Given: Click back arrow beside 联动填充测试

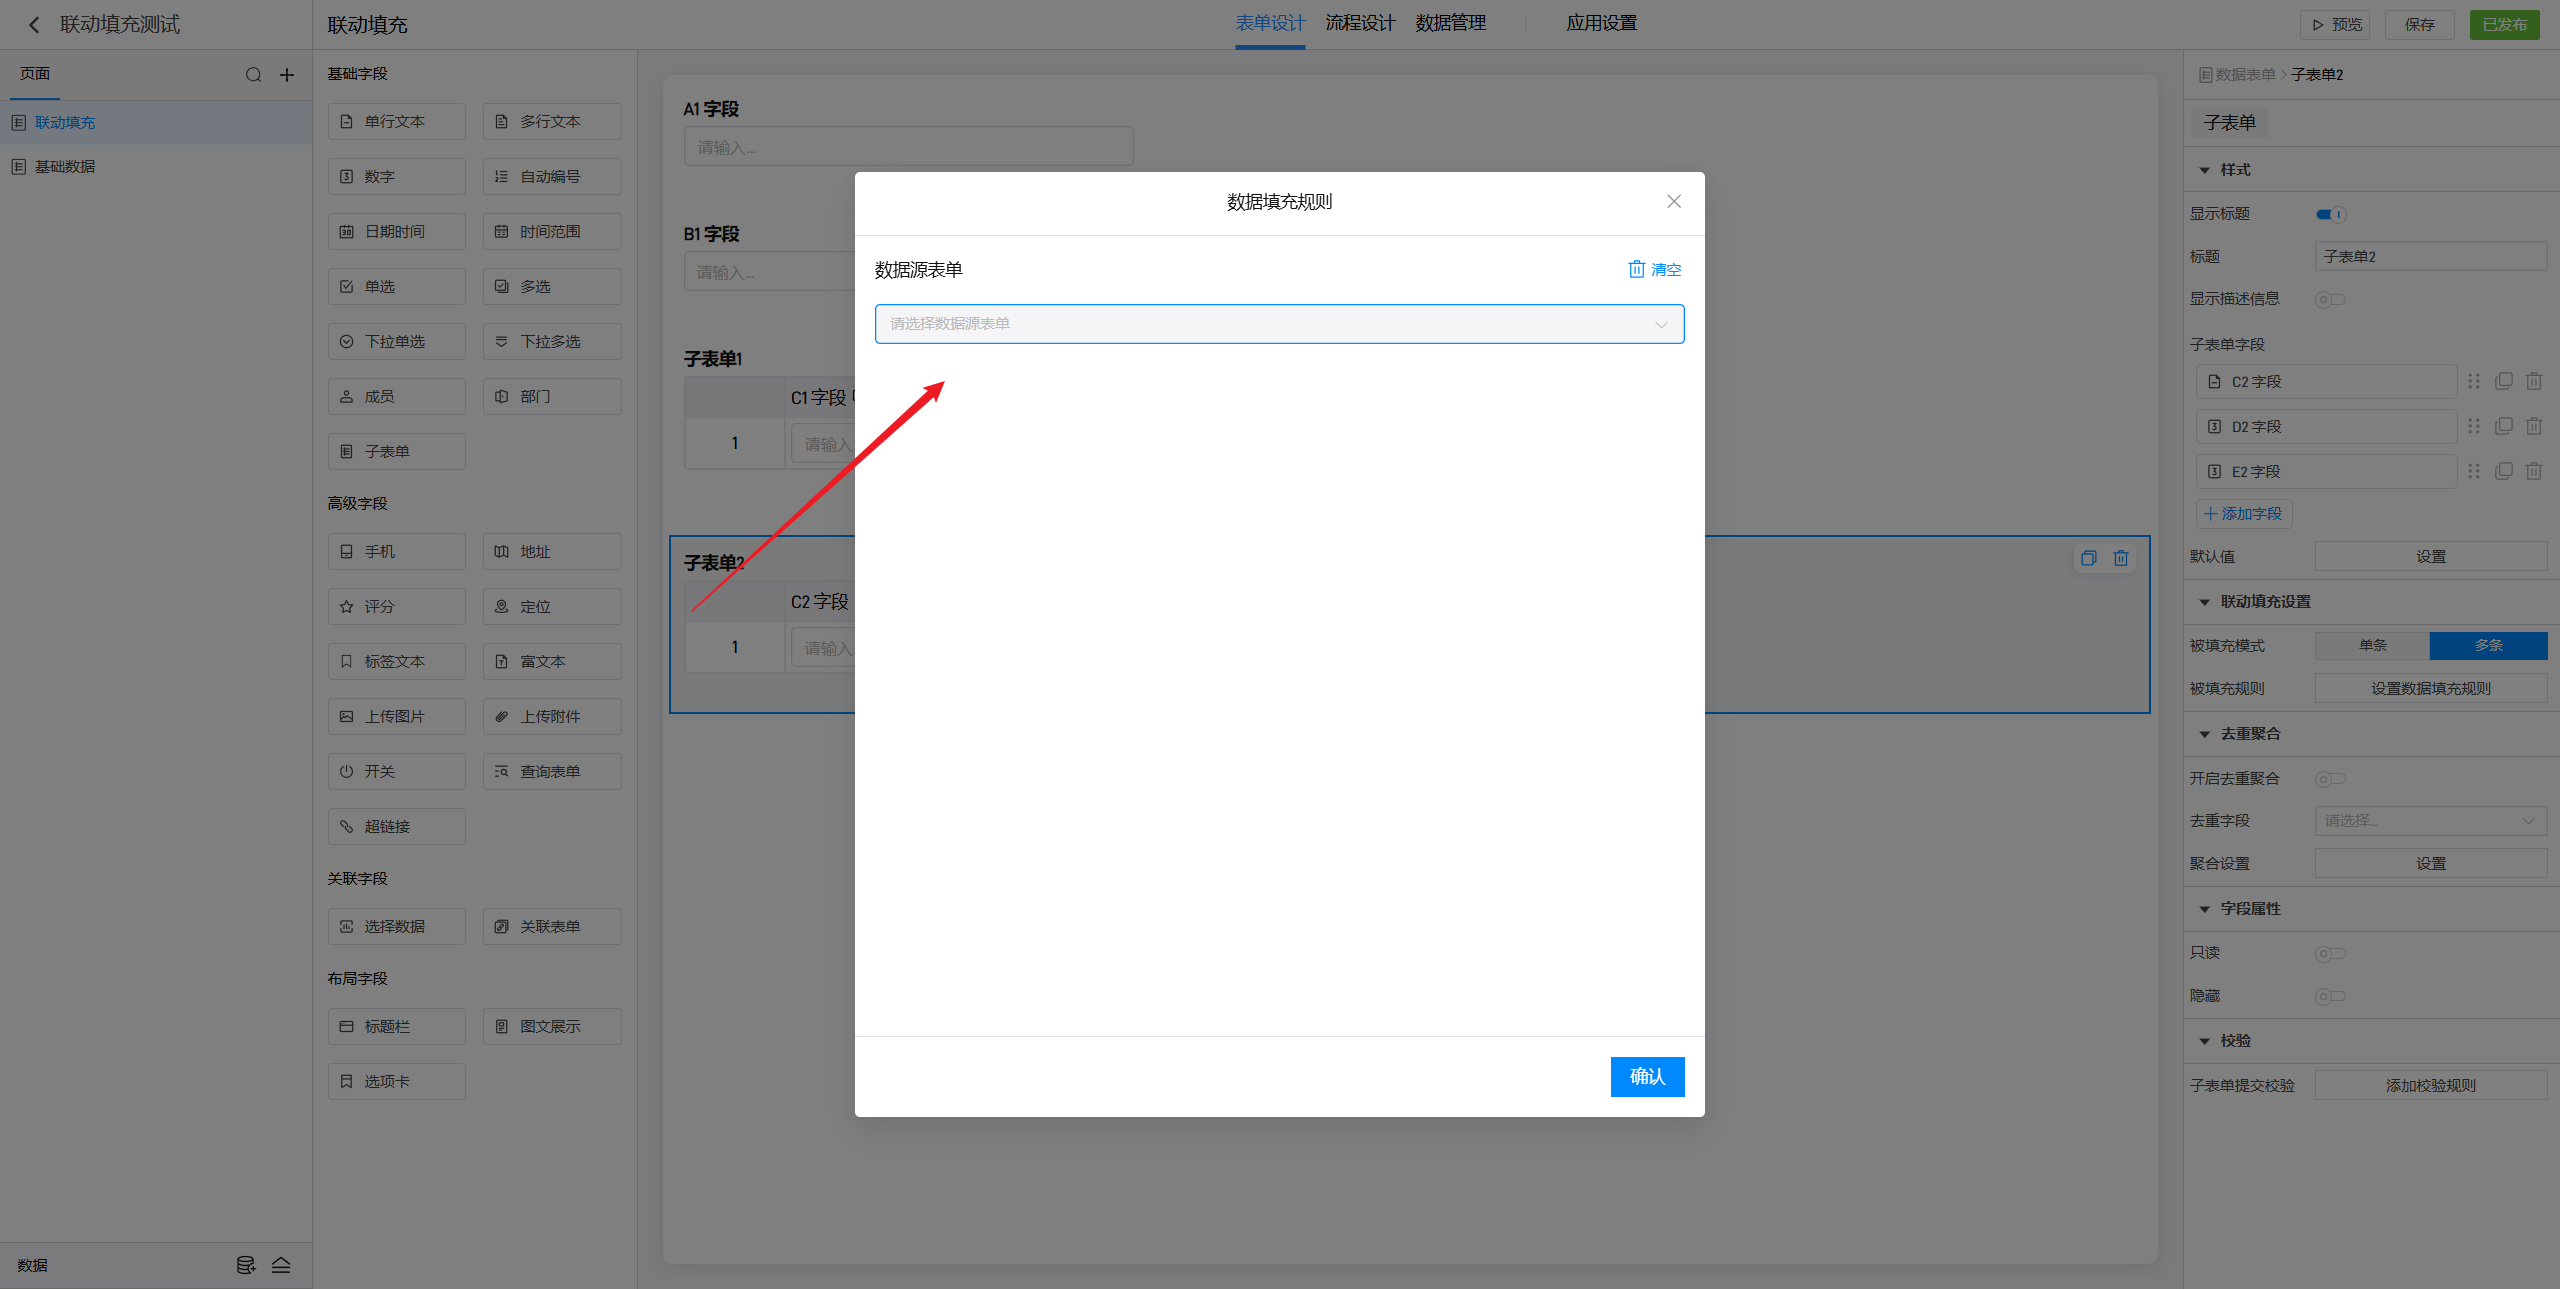Looking at the screenshot, I should [x=34, y=25].
